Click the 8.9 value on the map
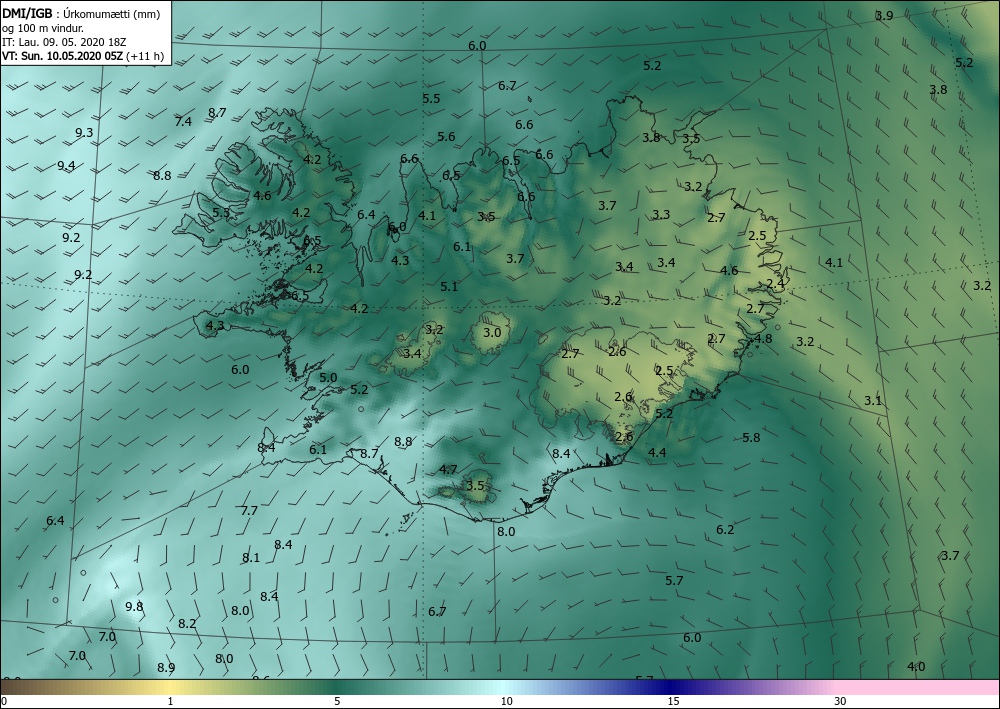Screen dimensions: 1000x709 tap(166, 668)
